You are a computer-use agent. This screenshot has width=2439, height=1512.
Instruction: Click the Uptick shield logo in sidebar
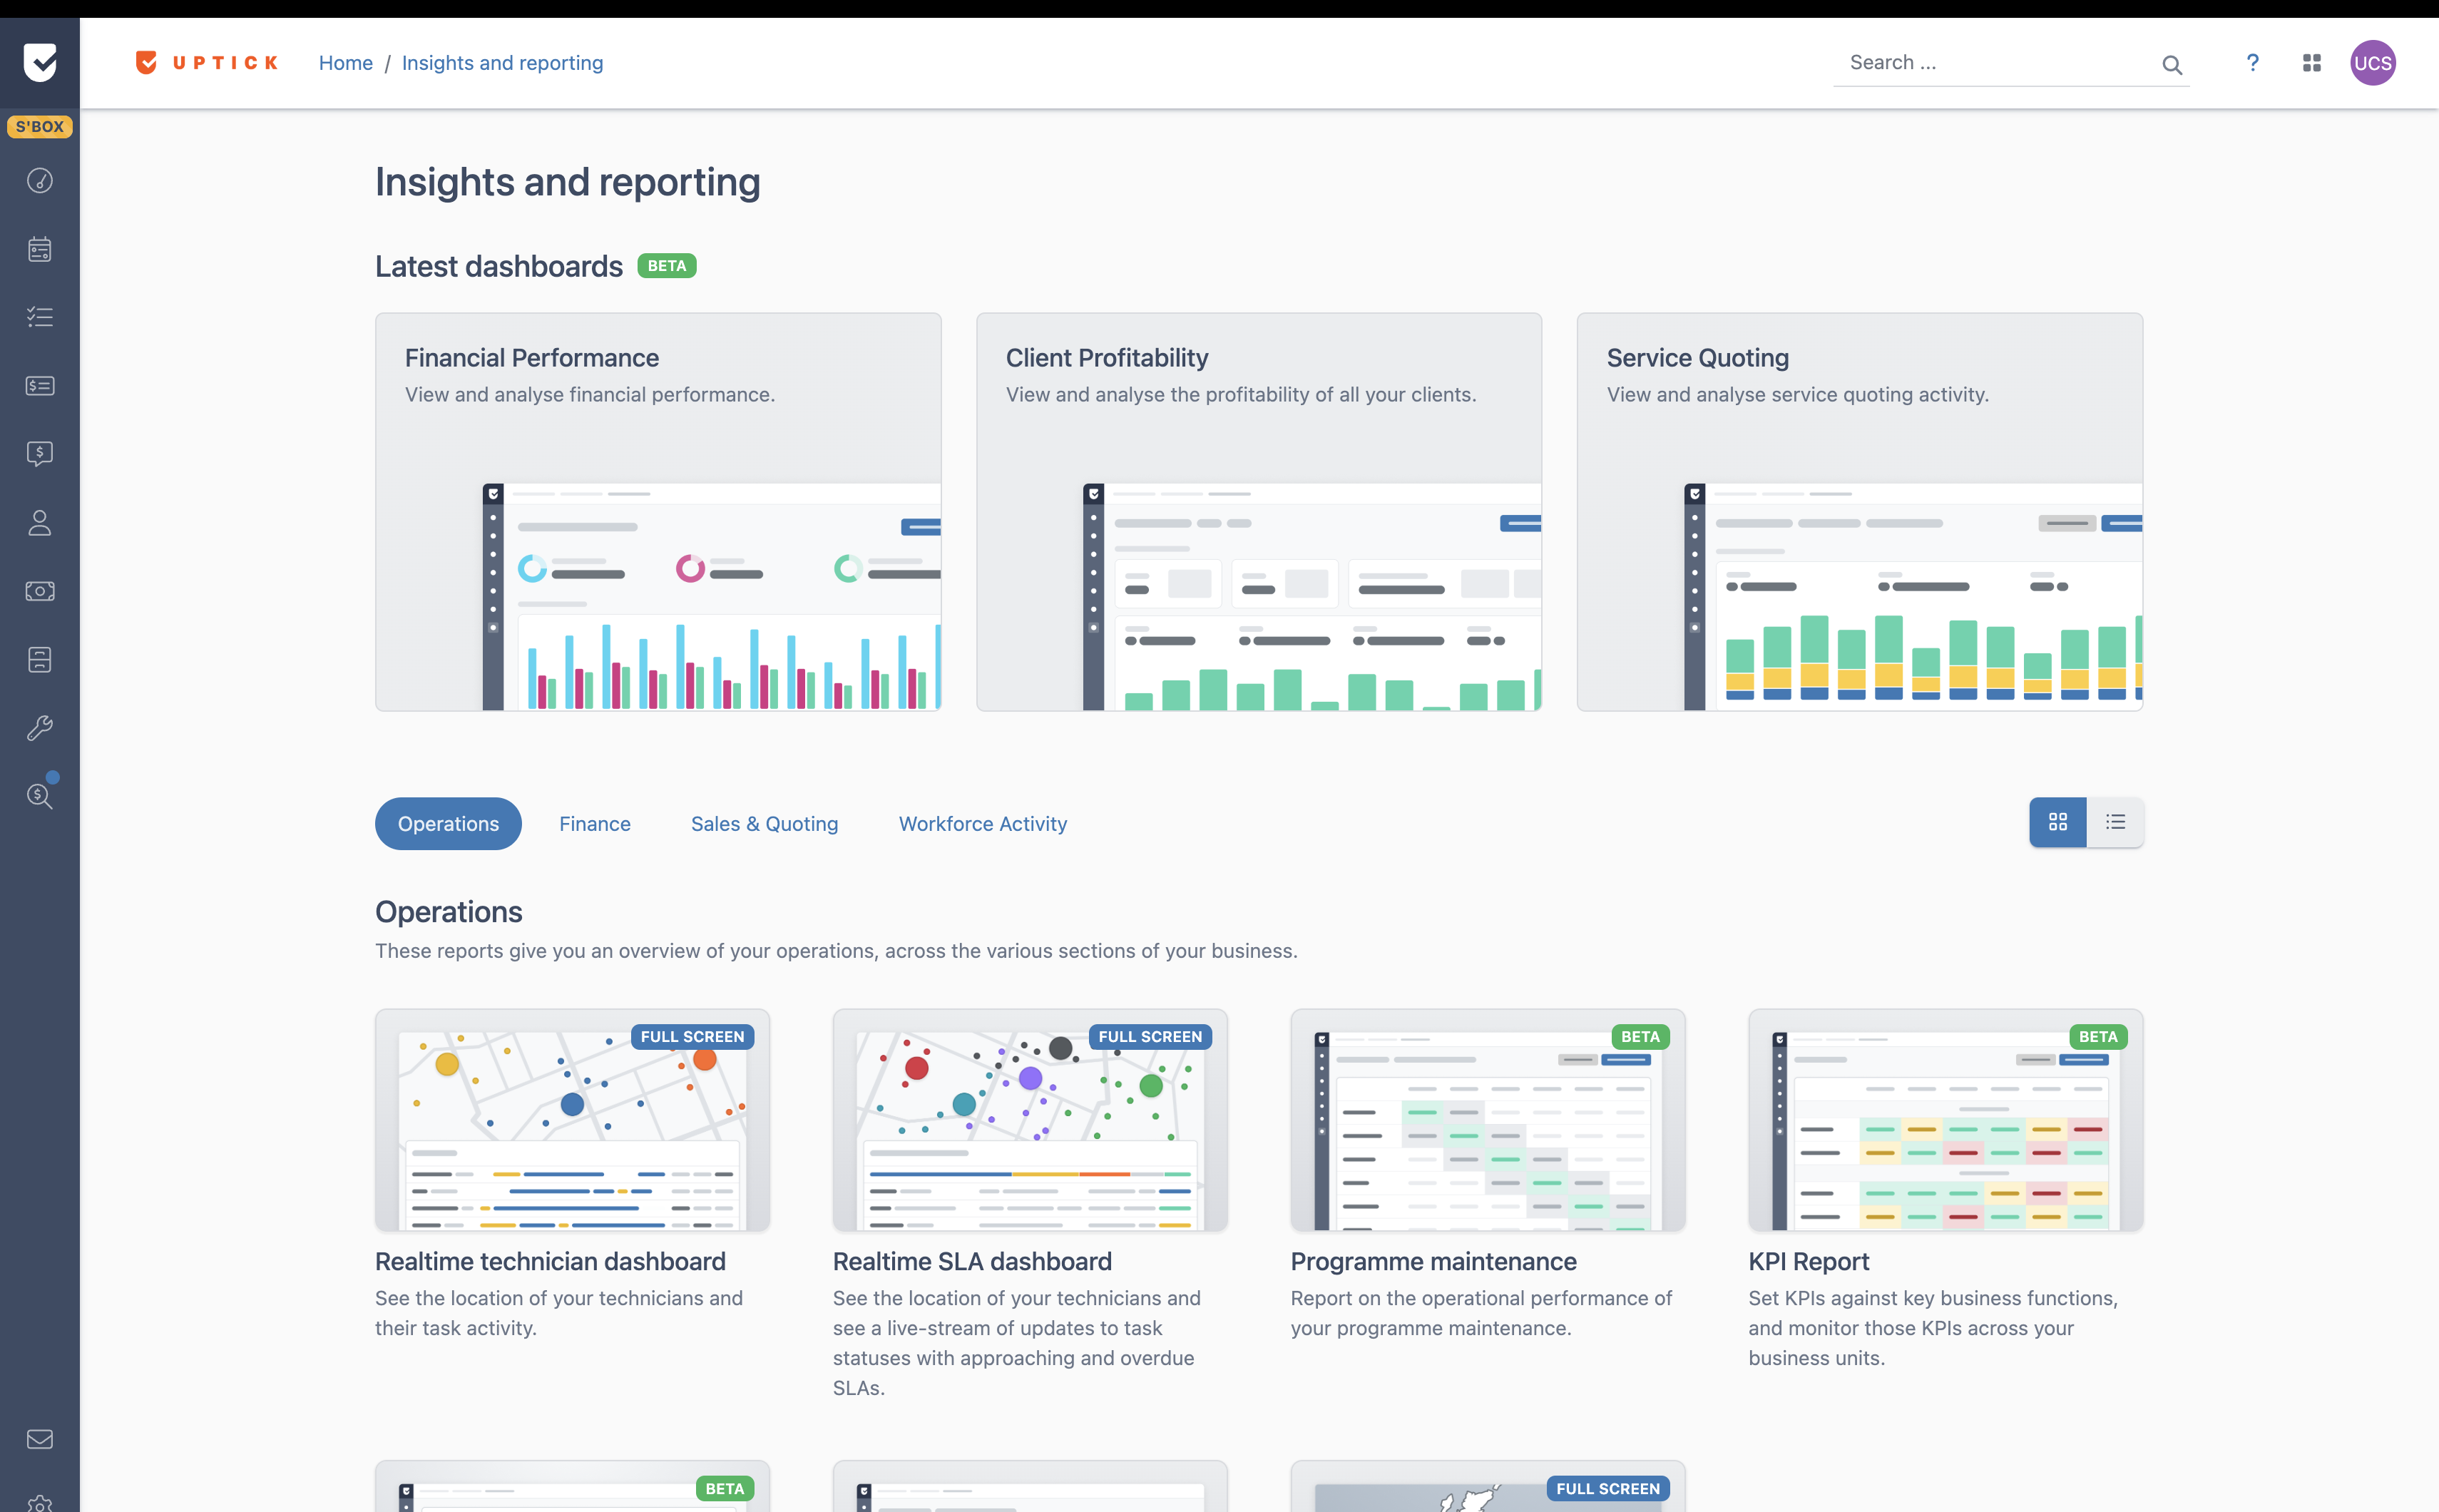pyautogui.click(x=40, y=62)
